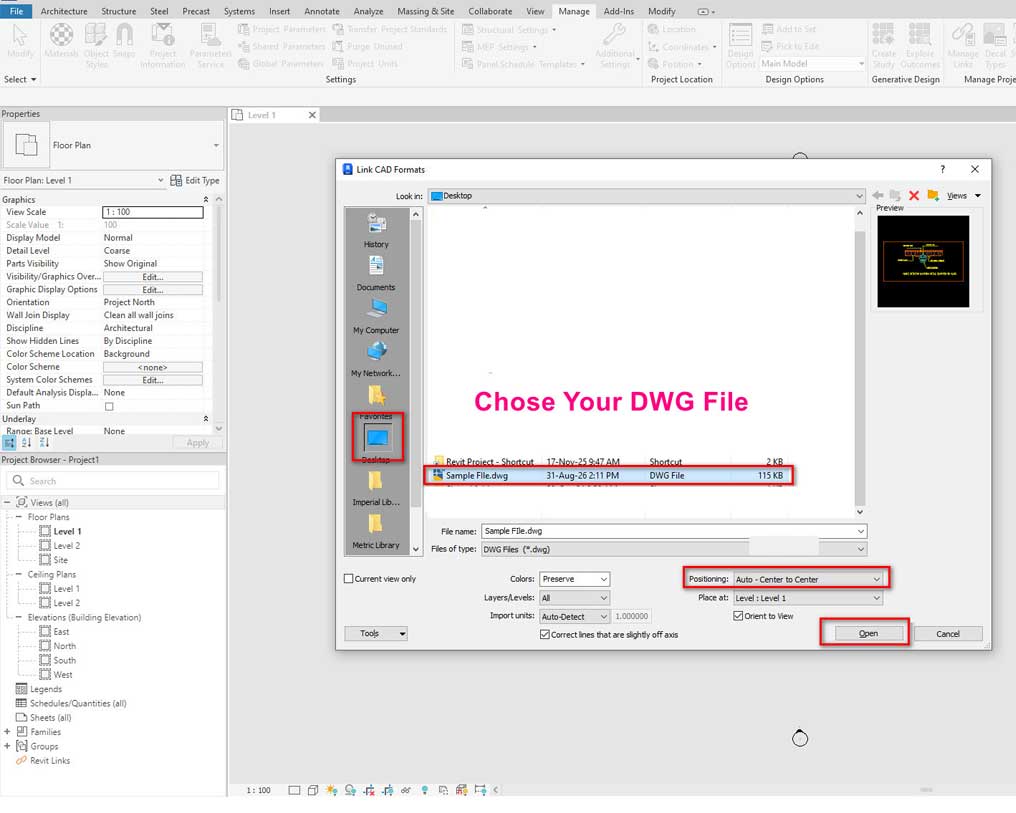Open Documents place in the sidebar

376,273
